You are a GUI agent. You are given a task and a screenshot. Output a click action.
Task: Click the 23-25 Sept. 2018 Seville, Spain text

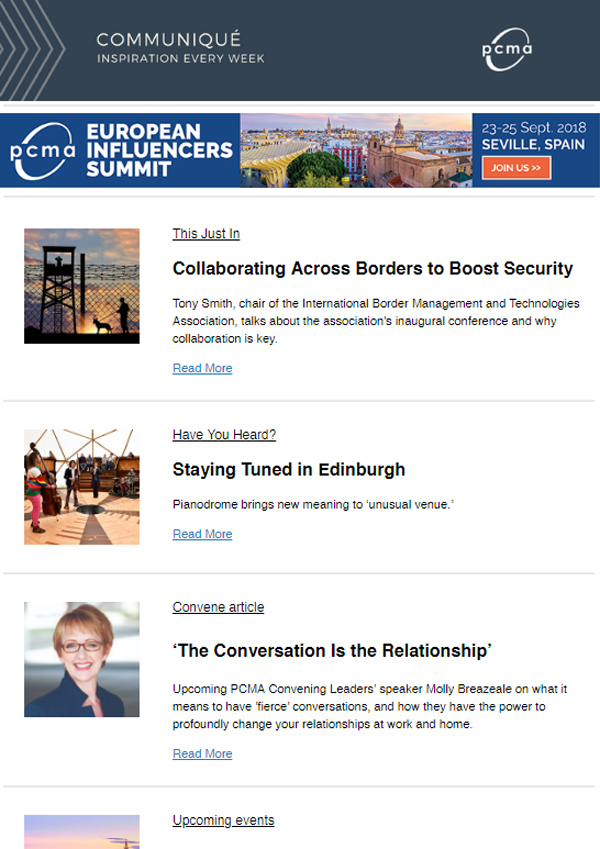(533, 136)
